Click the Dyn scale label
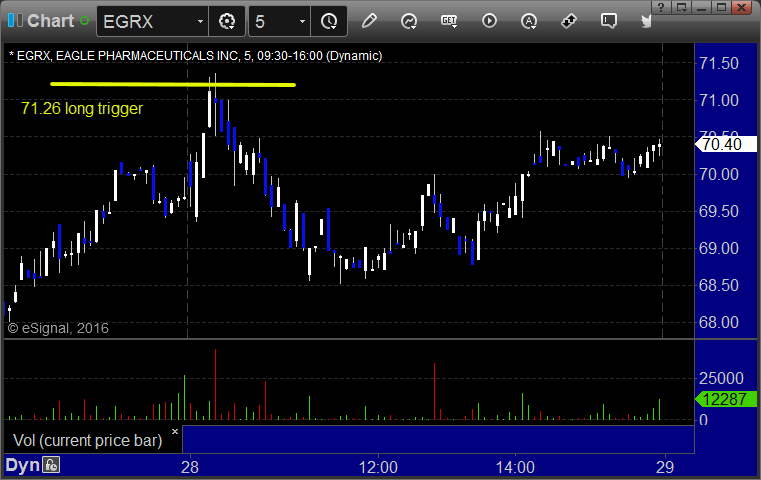 tap(23, 465)
